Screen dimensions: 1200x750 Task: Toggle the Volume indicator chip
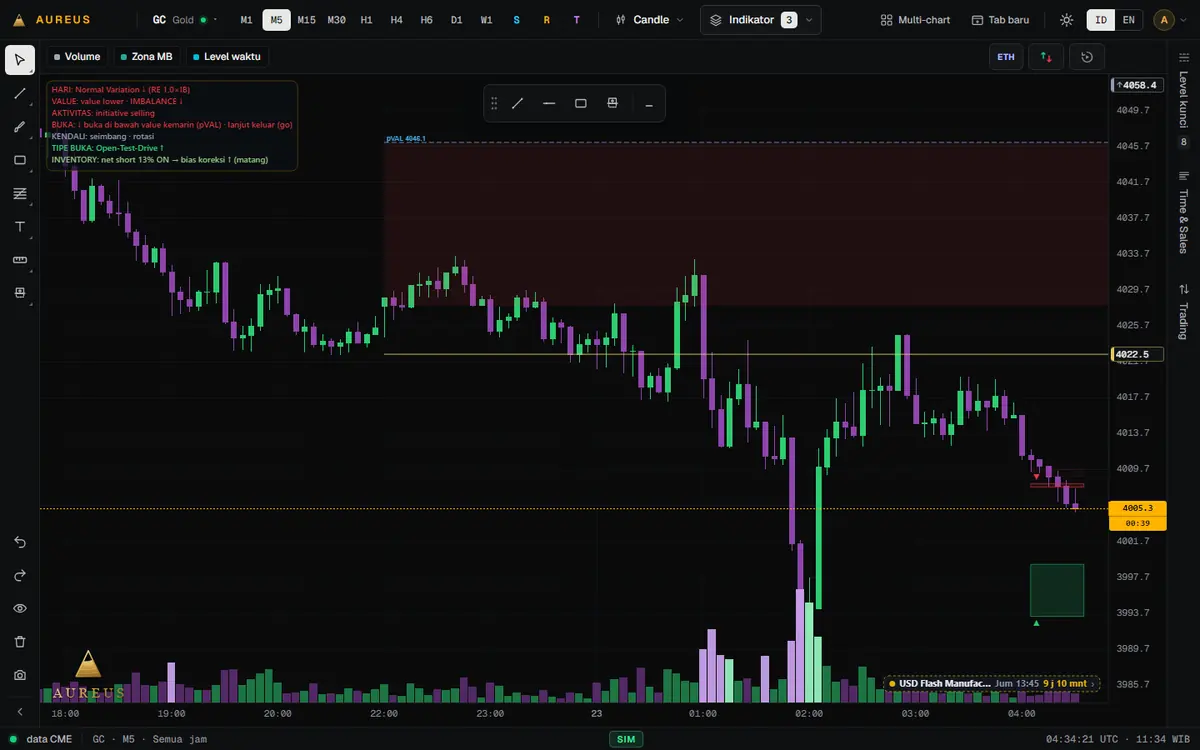pyautogui.click(x=77, y=57)
